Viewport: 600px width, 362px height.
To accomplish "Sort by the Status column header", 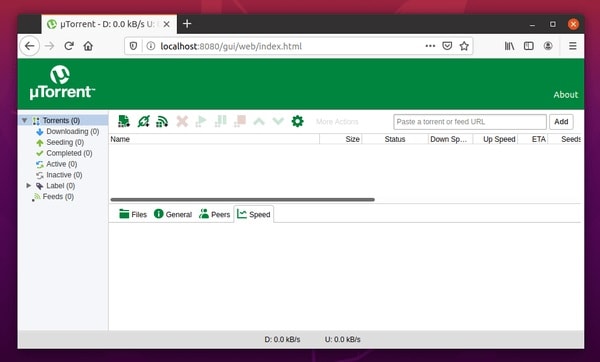I will [x=395, y=139].
